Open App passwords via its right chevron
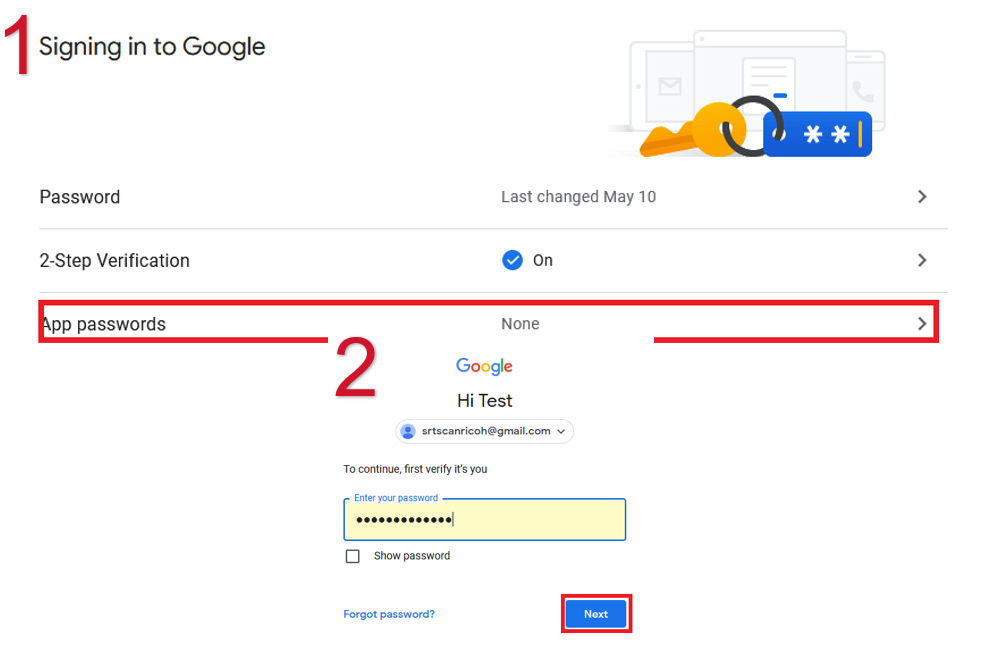The height and width of the screenshot is (653, 986). point(922,324)
